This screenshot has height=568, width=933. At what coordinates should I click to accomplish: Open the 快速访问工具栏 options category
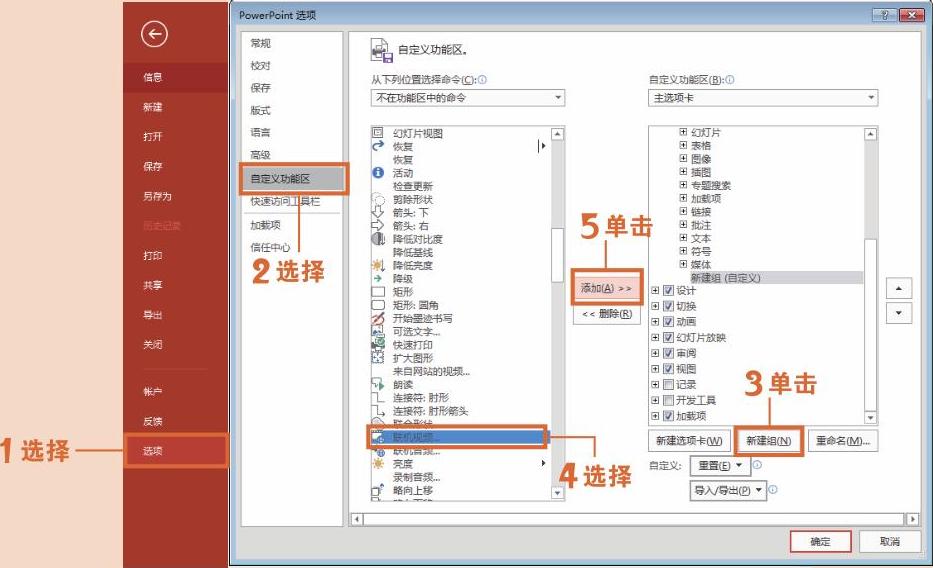point(285,202)
